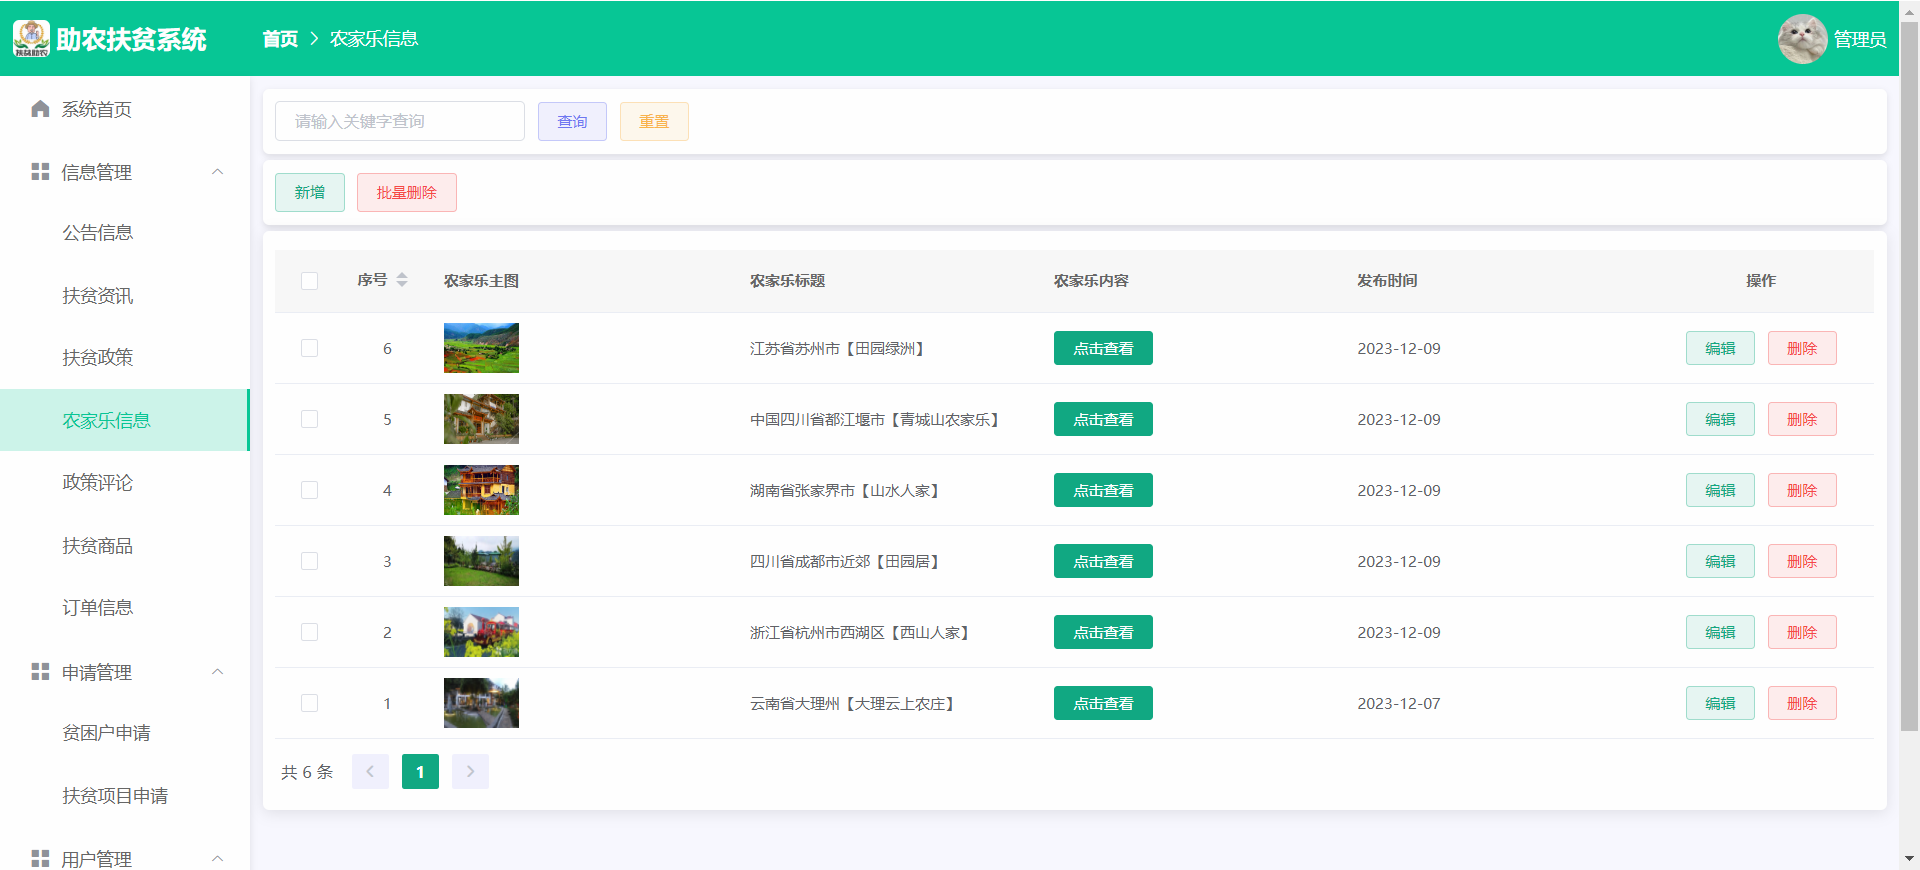The image size is (1920, 870).
Task: Open the administrator avatar picture
Action: tap(1802, 39)
